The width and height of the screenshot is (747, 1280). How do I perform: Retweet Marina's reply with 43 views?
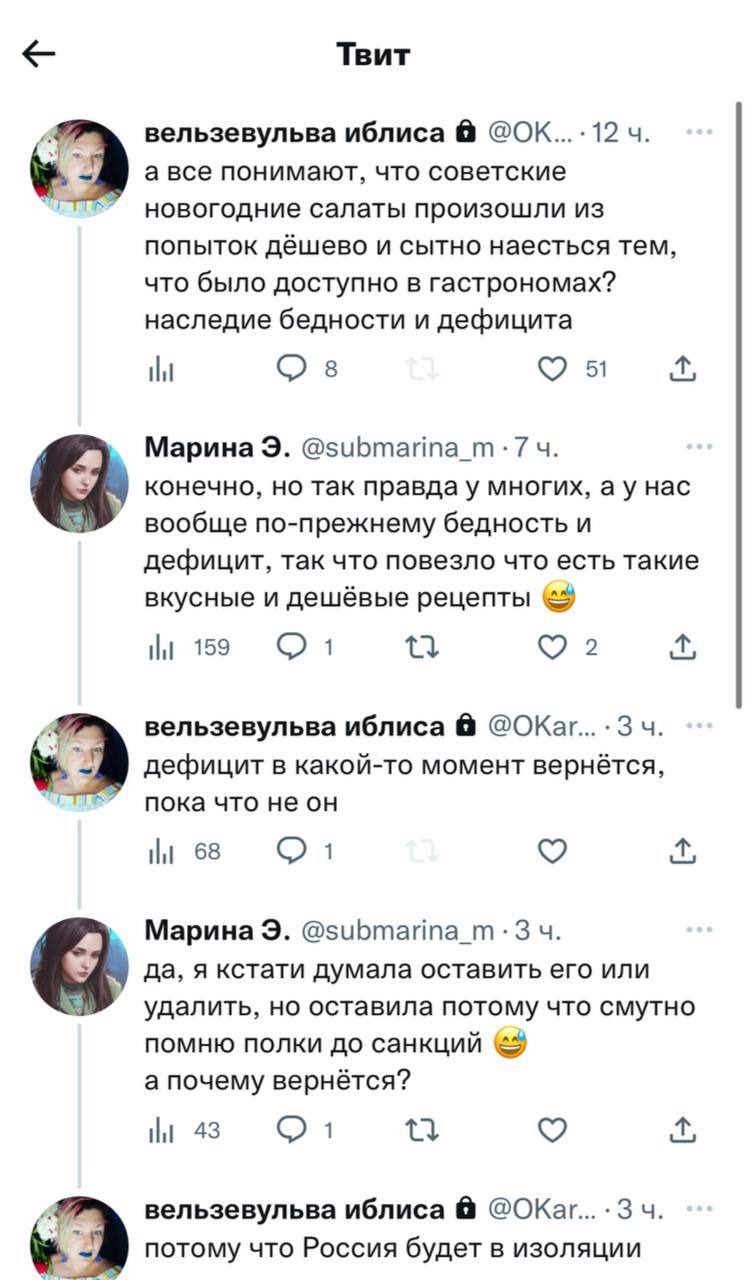click(425, 1130)
